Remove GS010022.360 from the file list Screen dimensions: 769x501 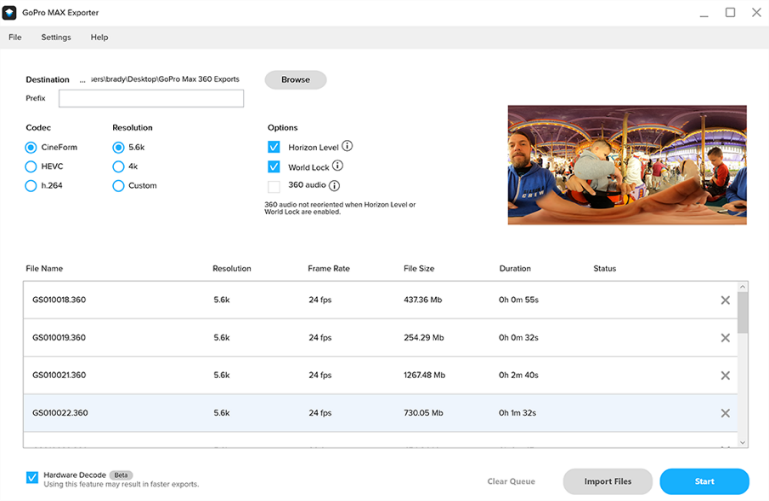tap(725, 414)
